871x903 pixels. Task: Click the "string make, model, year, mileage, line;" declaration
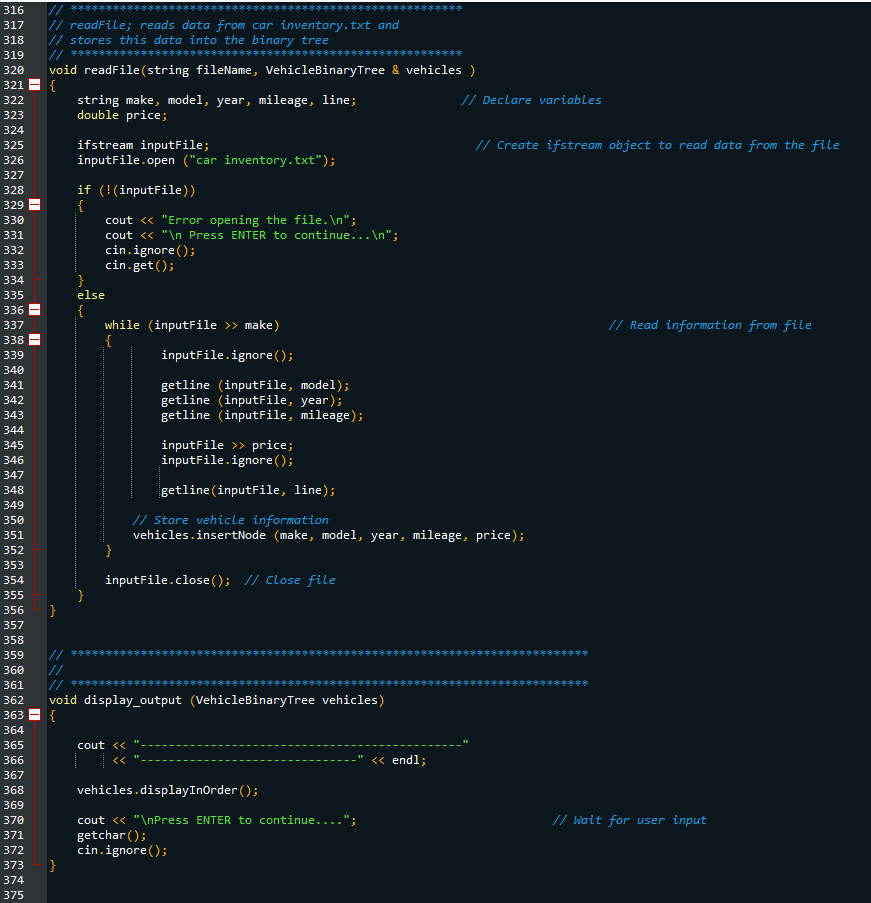217,100
